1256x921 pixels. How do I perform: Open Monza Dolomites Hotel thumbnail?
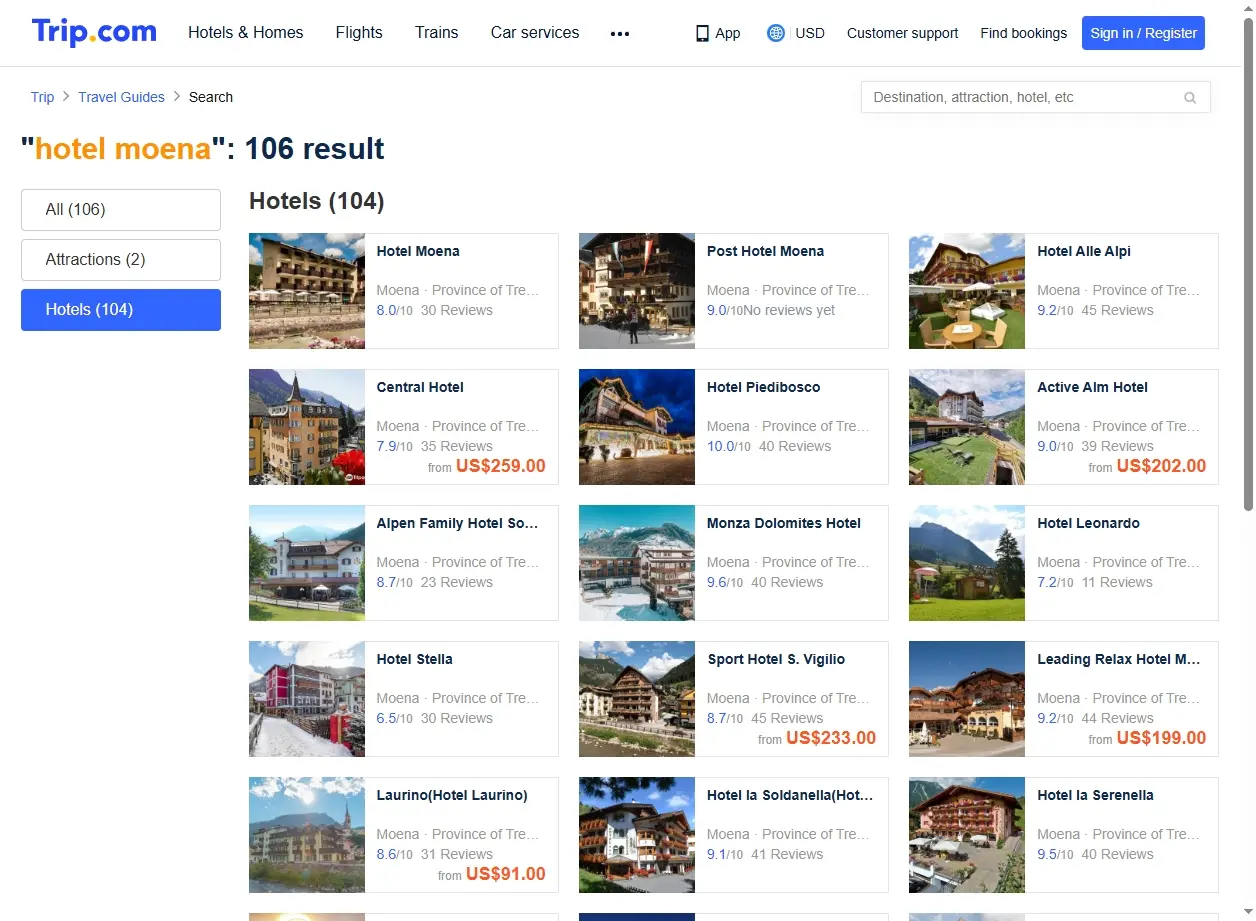pyautogui.click(x=637, y=563)
